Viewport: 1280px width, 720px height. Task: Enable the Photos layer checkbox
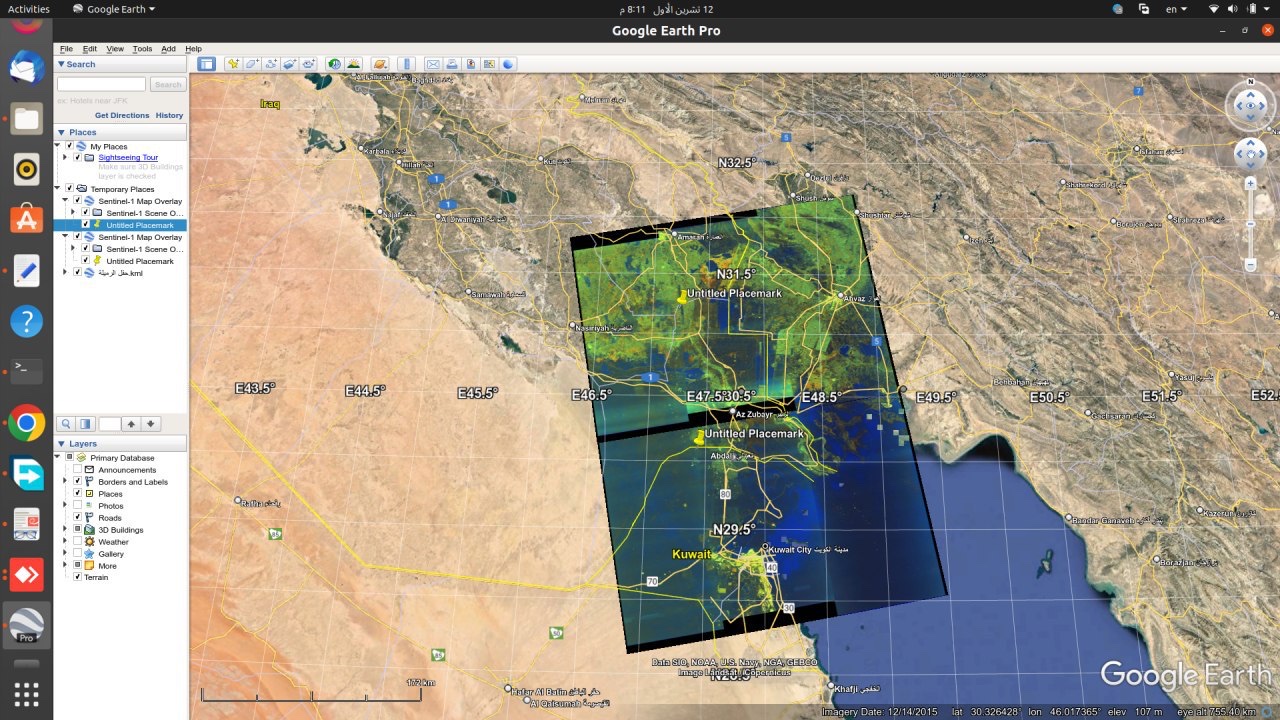[x=77, y=506]
